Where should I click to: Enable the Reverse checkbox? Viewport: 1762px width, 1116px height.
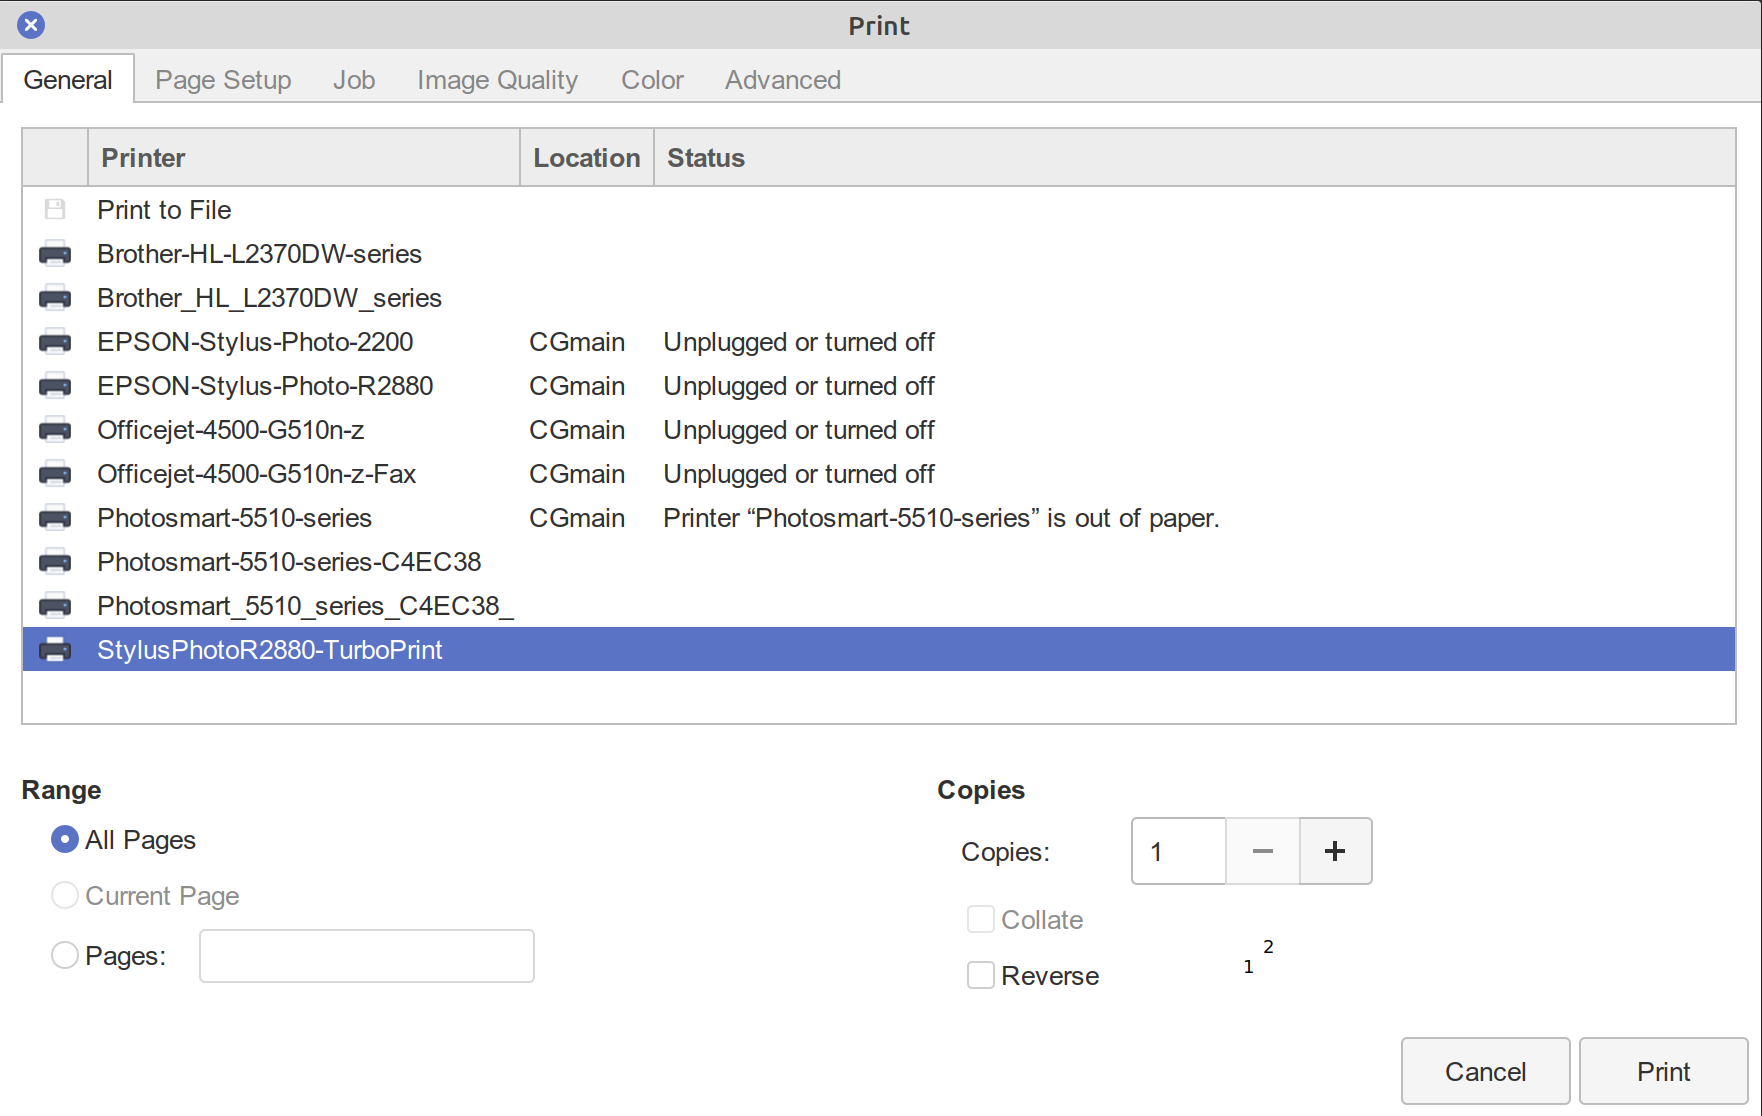pos(981,975)
